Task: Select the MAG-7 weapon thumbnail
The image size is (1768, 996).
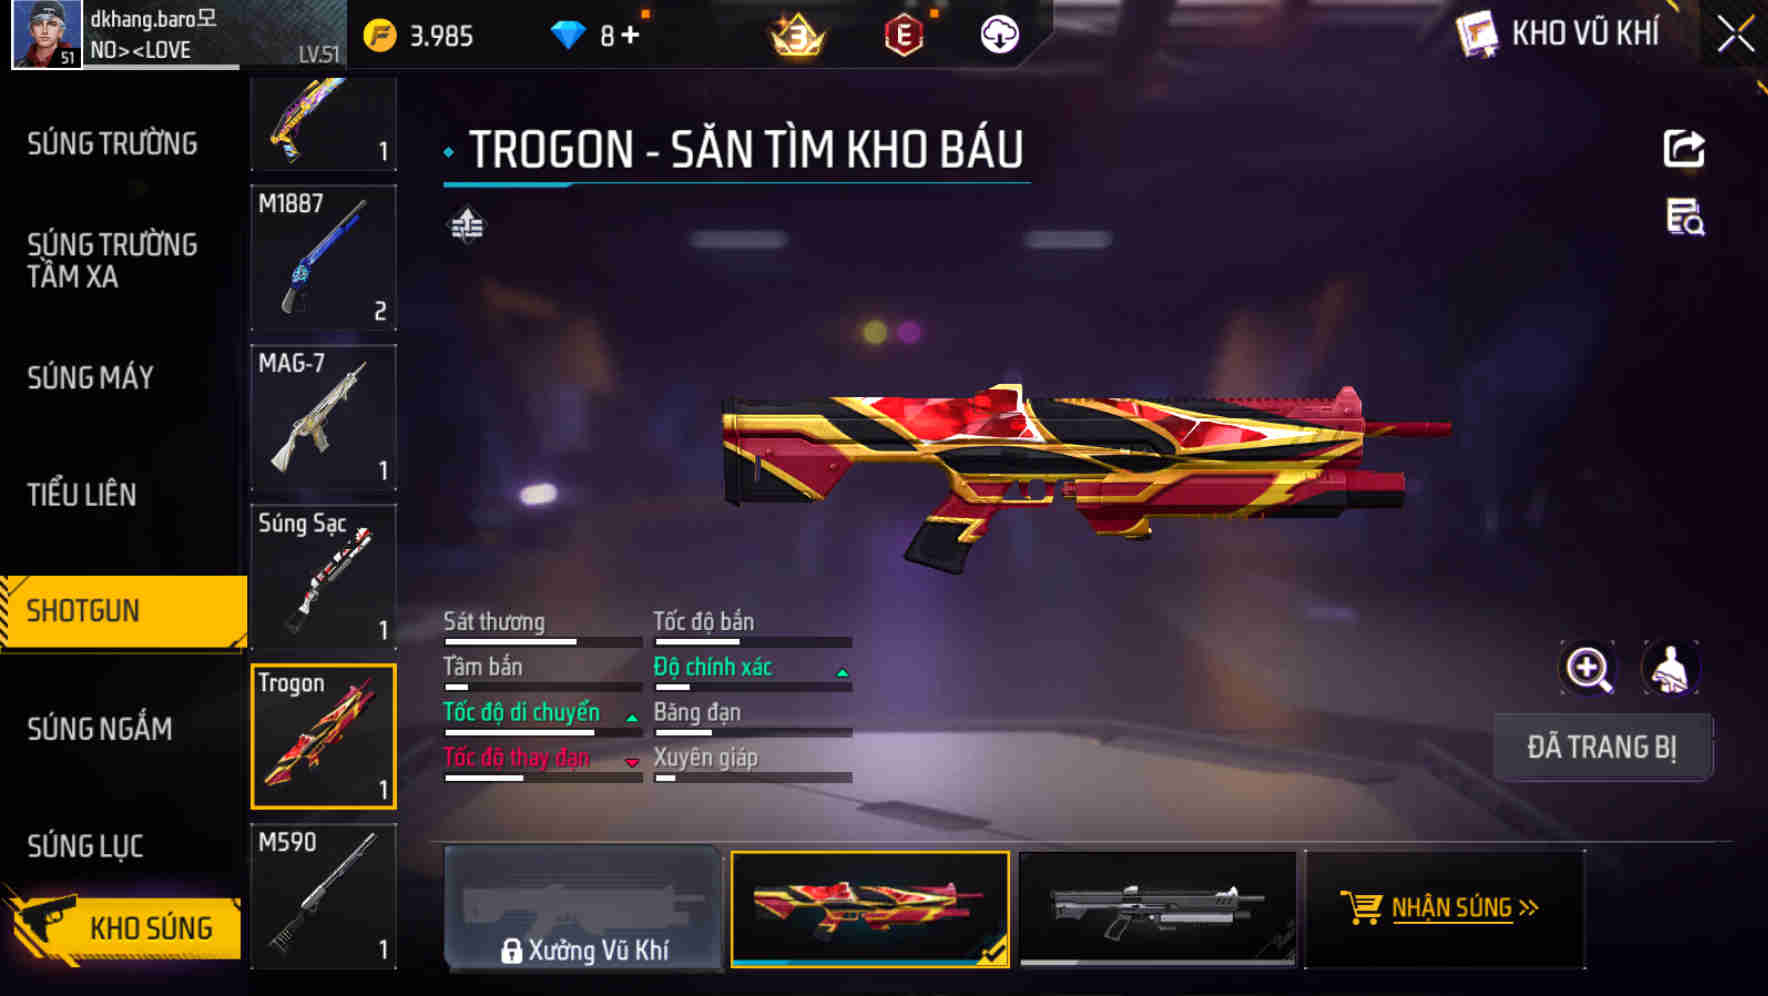Action: point(323,417)
